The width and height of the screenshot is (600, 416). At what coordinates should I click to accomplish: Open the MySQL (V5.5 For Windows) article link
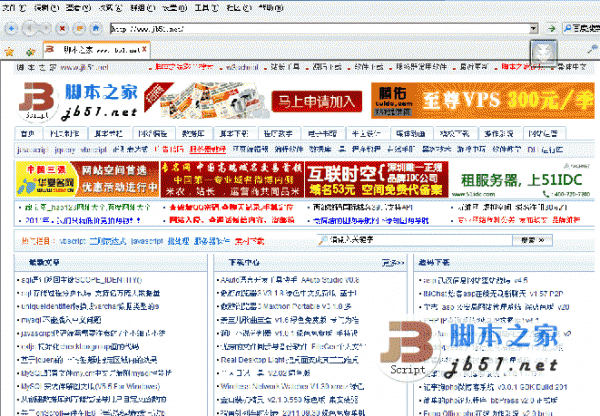(91, 387)
